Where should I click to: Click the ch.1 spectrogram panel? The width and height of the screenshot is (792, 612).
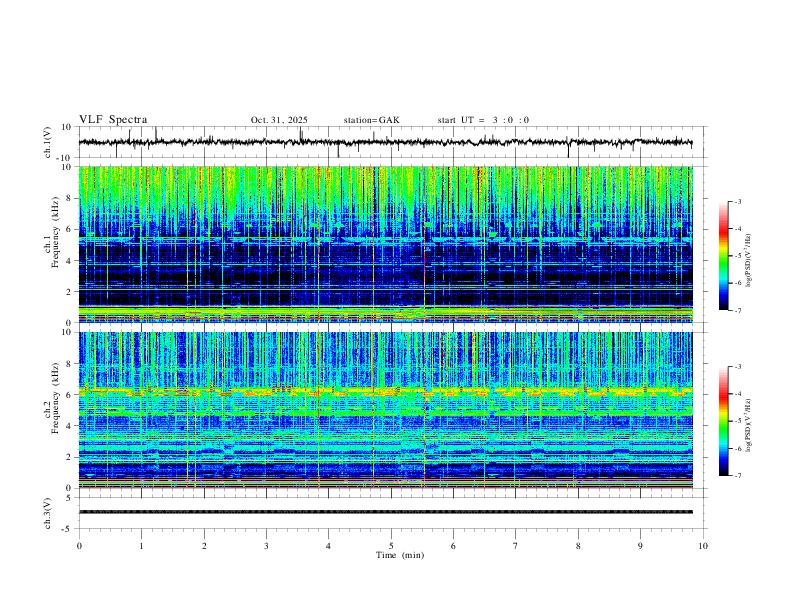385,244
